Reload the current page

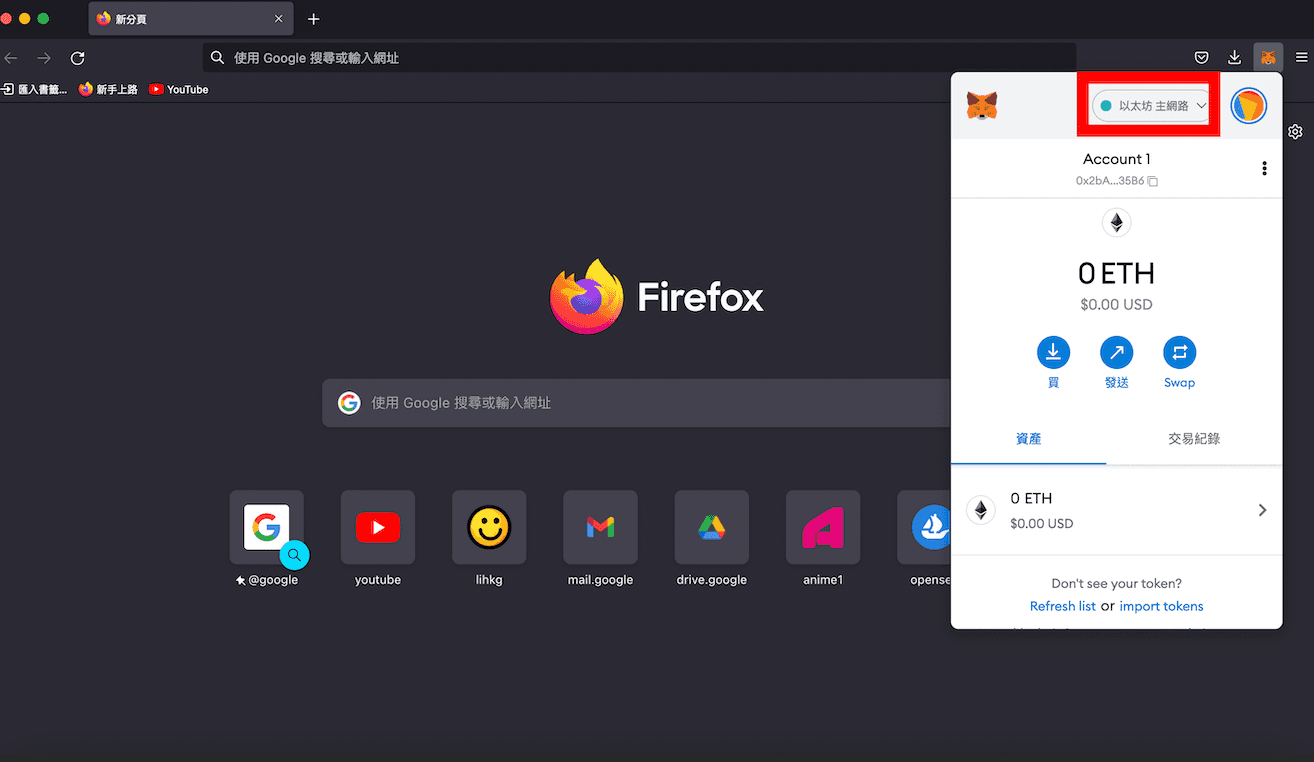point(77,58)
